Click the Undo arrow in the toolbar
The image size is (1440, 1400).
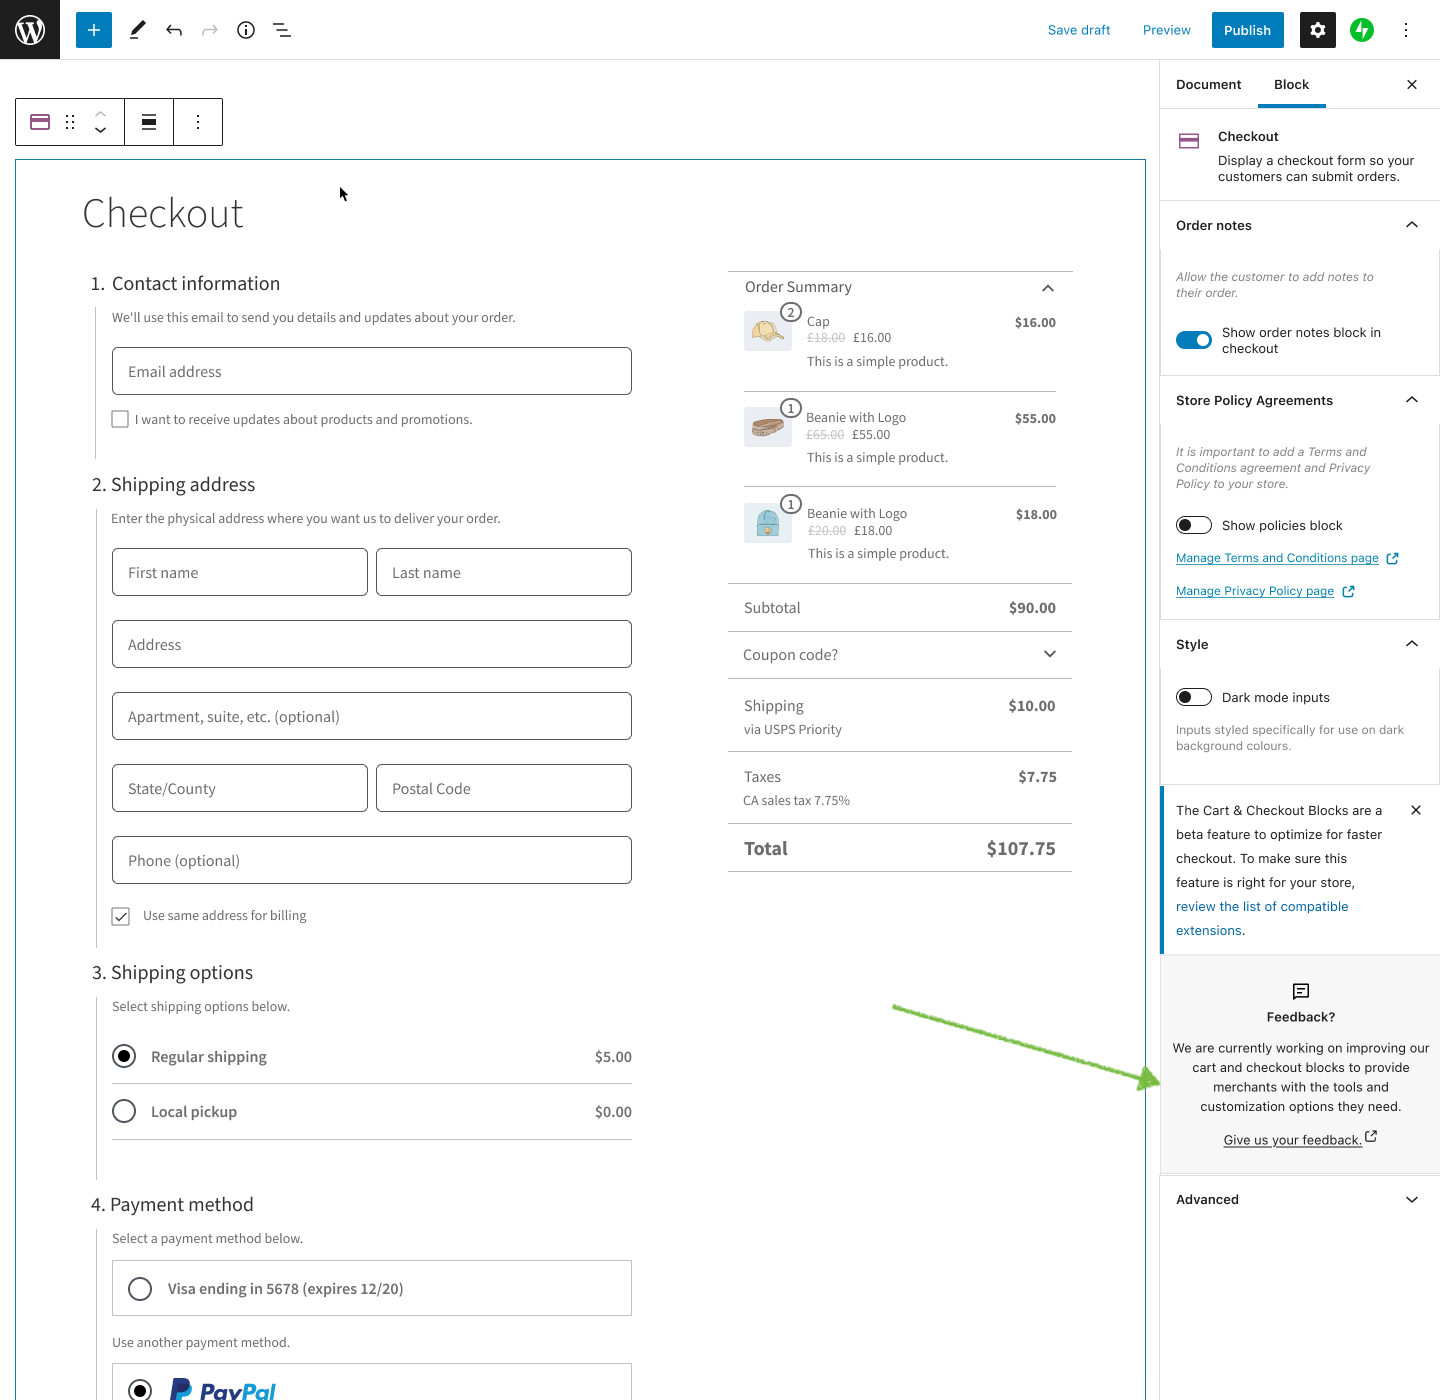click(174, 30)
